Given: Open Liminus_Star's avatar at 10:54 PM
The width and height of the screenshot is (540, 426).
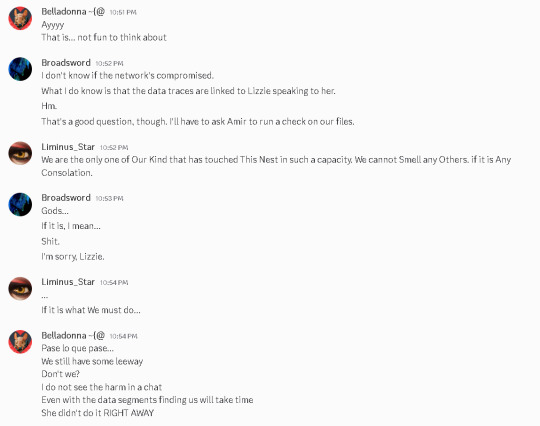Looking at the screenshot, I should click(x=20, y=289).
